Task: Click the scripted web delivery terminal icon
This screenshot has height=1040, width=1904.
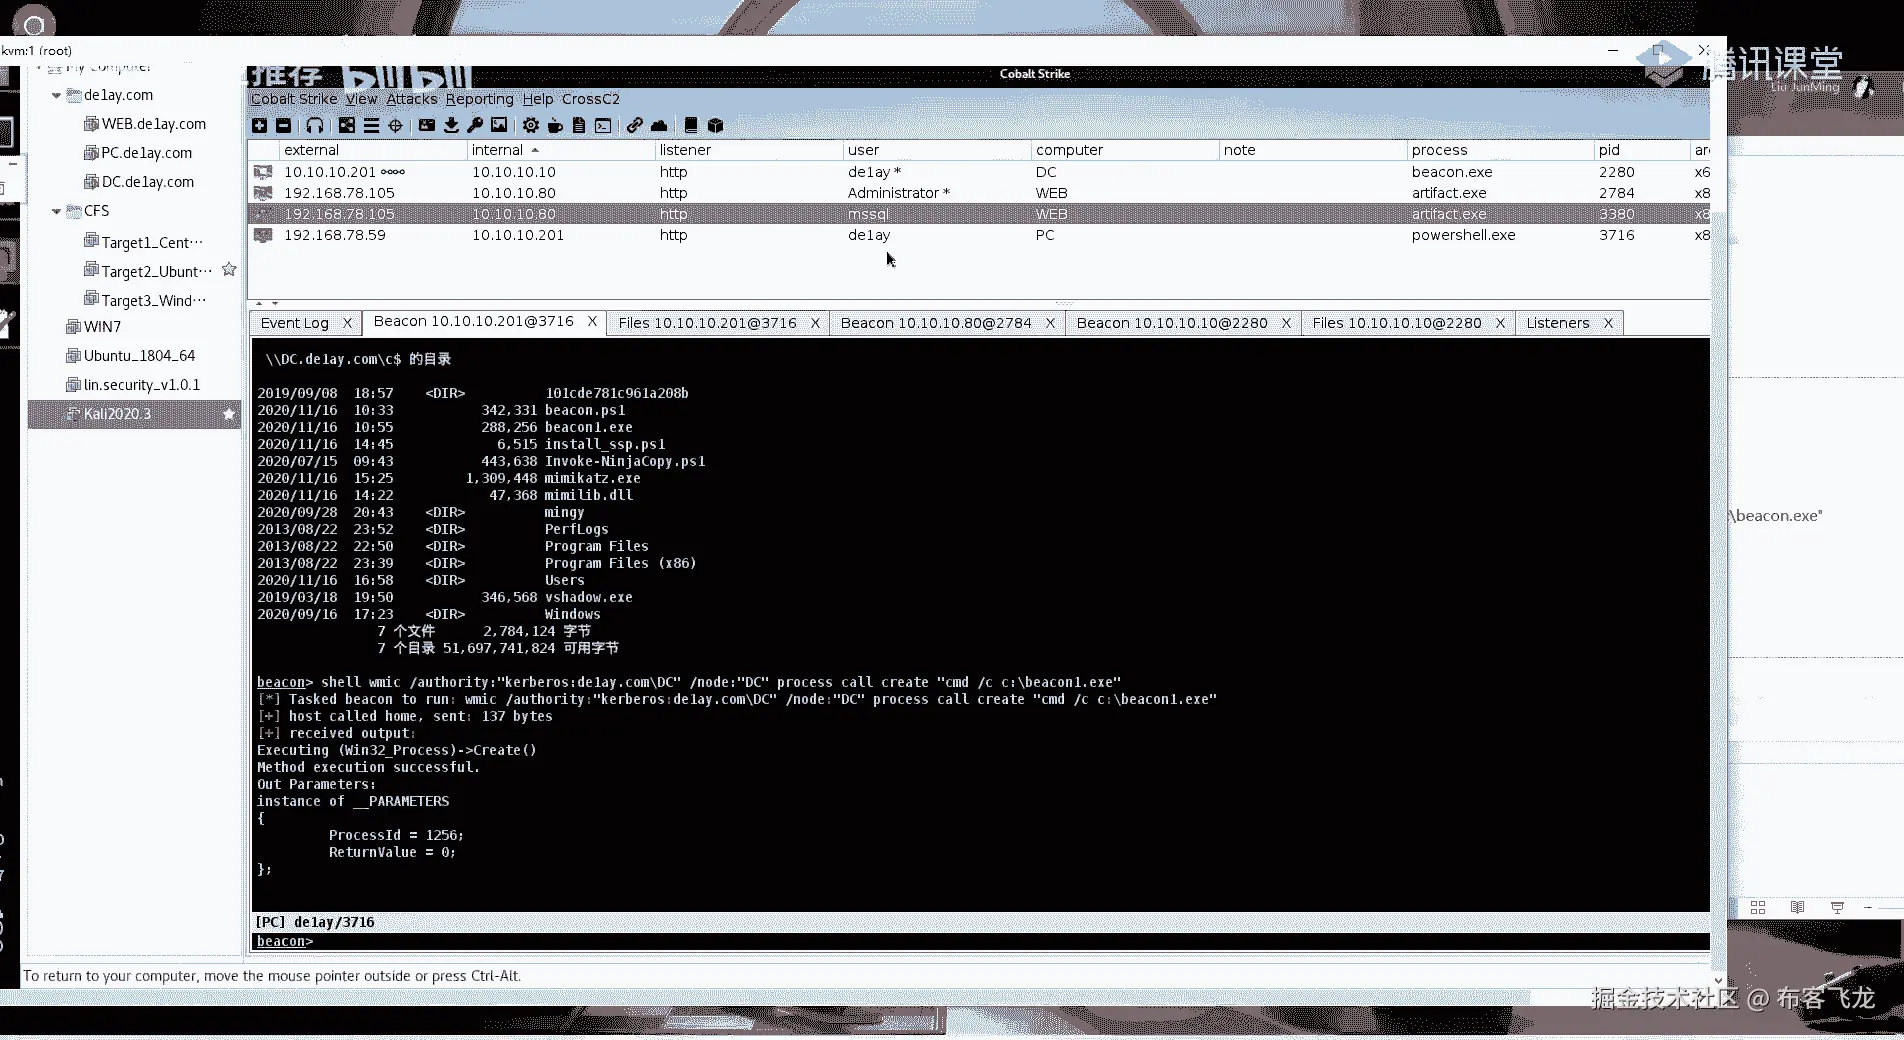Action: 603,125
